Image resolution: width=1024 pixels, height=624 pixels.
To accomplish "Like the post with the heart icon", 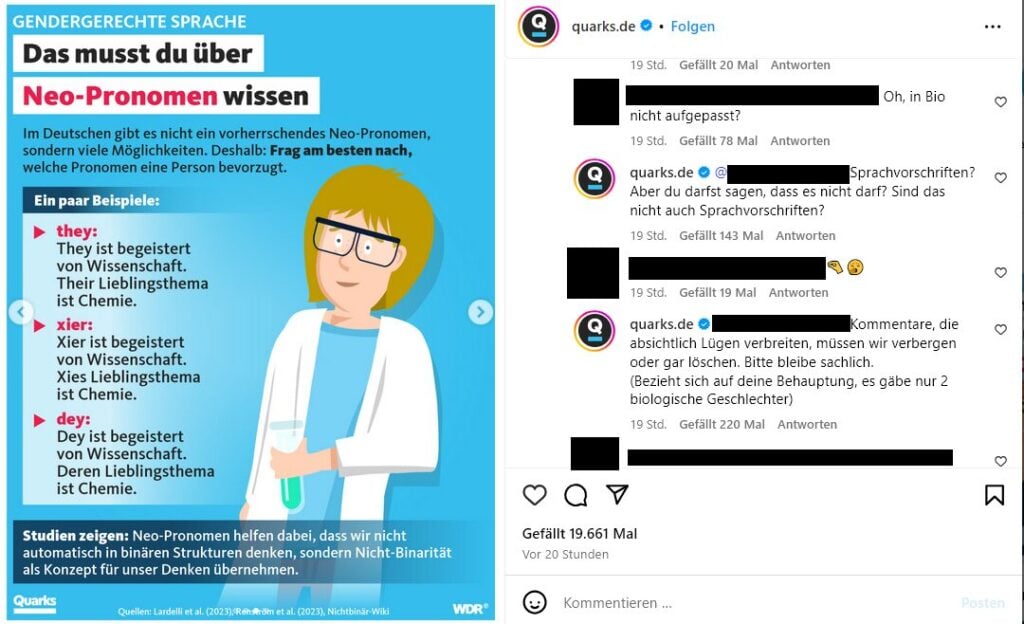I will pyautogui.click(x=534, y=495).
